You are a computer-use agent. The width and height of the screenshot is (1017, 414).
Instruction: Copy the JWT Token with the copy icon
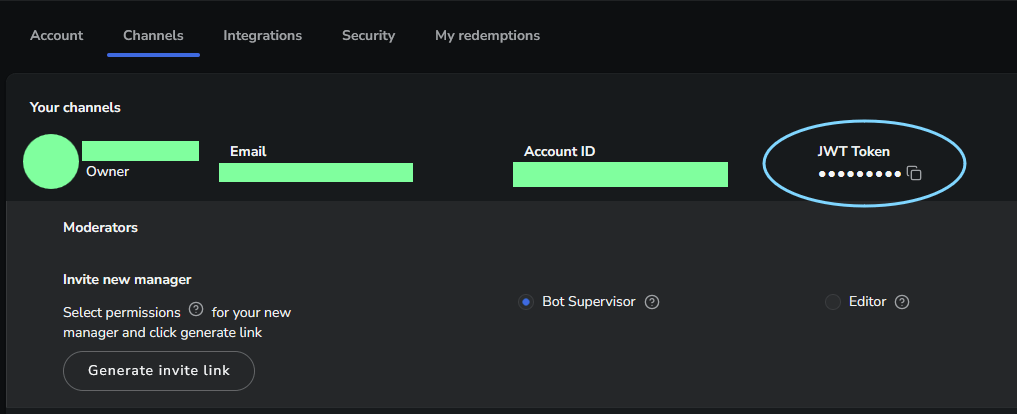pos(914,173)
